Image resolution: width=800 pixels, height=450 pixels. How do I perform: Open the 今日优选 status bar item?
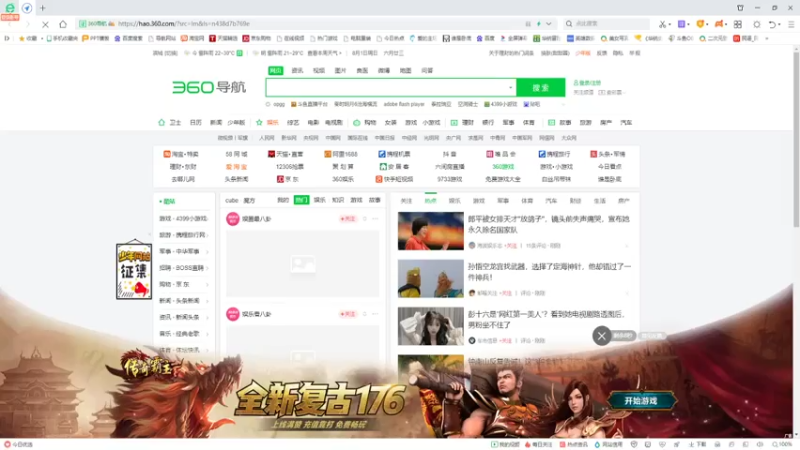point(19,444)
